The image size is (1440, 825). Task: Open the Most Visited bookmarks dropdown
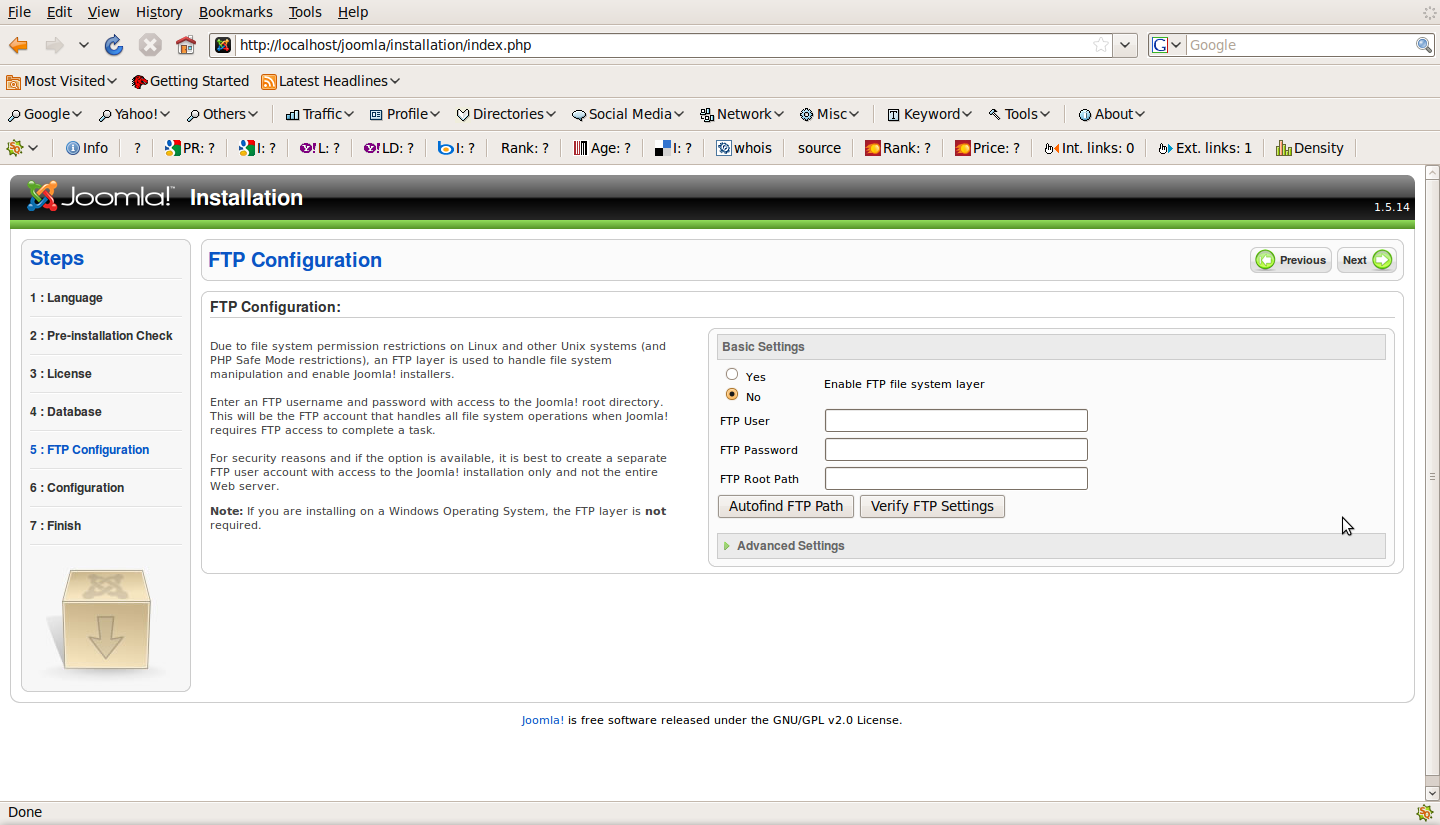[x=61, y=81]
